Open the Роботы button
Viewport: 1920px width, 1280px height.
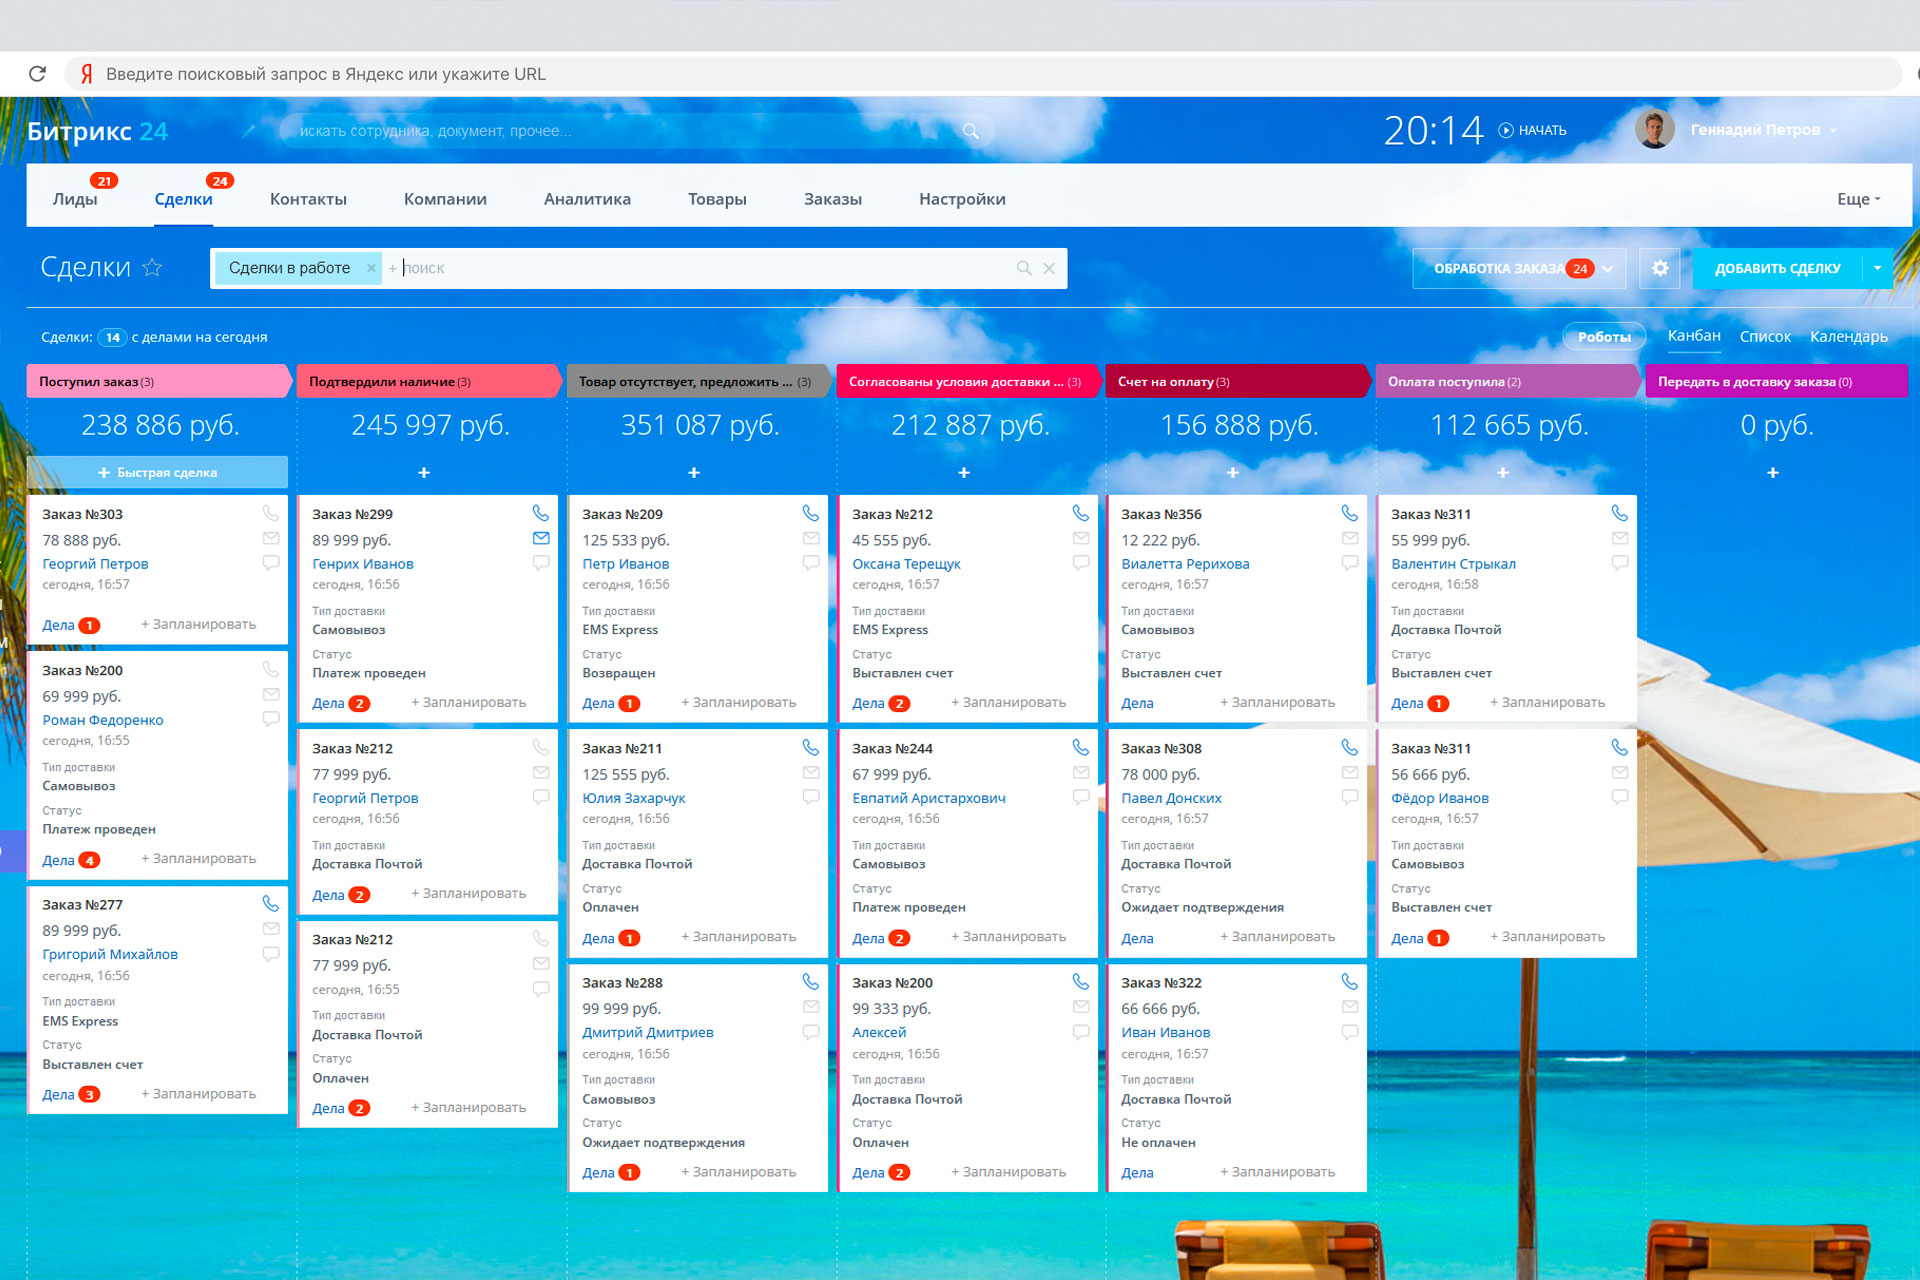[1603, 337]
